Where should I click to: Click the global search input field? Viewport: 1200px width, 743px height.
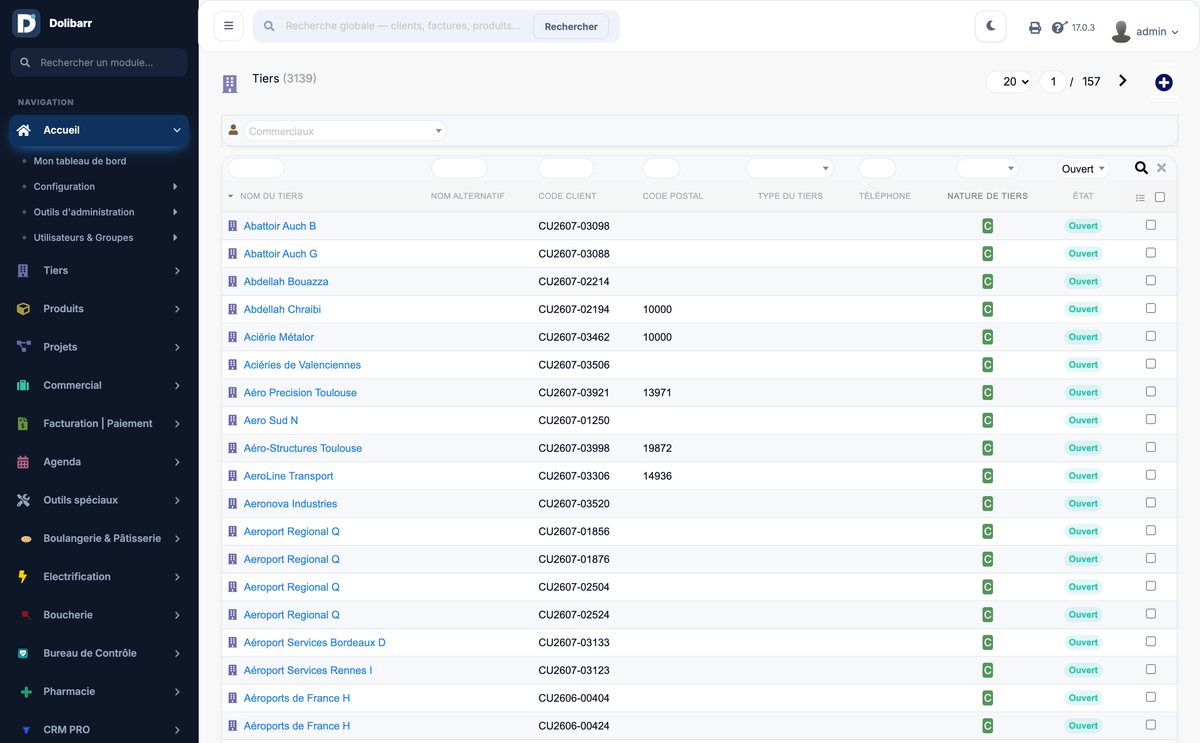(x=403, y=26)
